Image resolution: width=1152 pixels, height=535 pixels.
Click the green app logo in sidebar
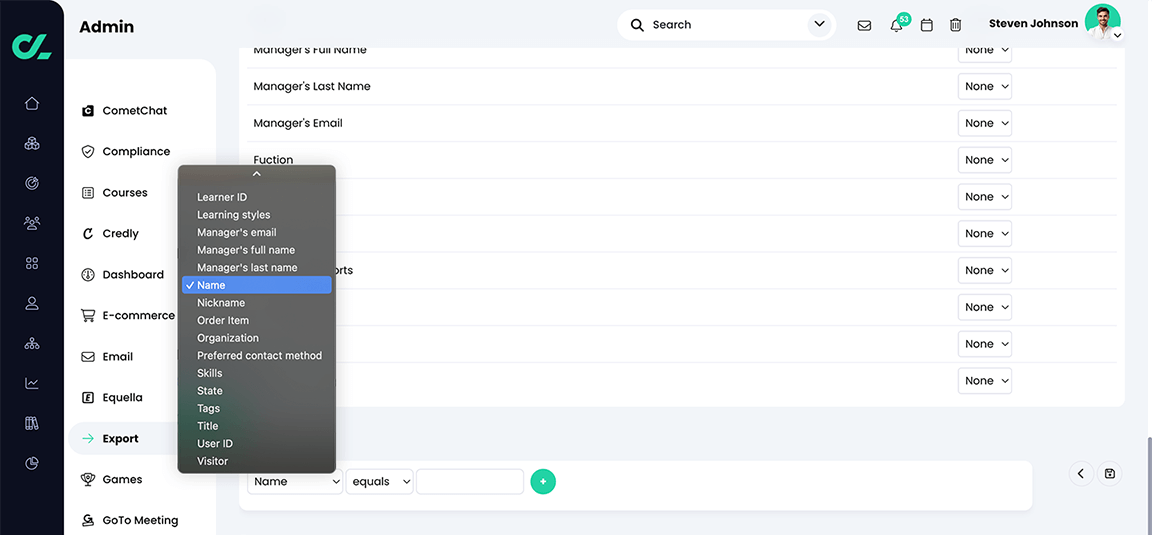coord(32,45)
